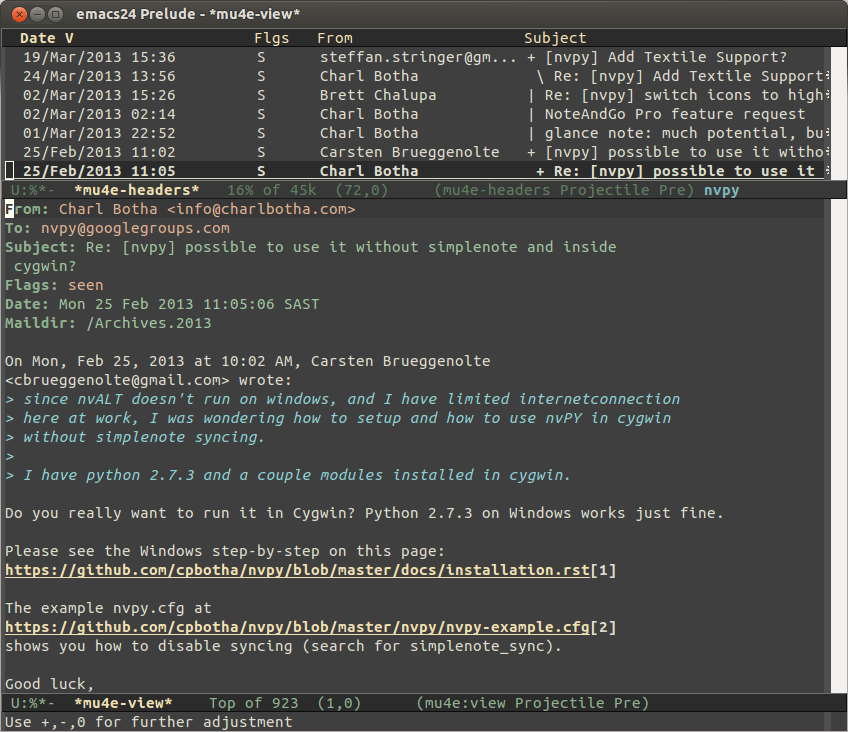Click "16% of 45k" in the headers mode line
848x732 pixels.
pos(271,190)
